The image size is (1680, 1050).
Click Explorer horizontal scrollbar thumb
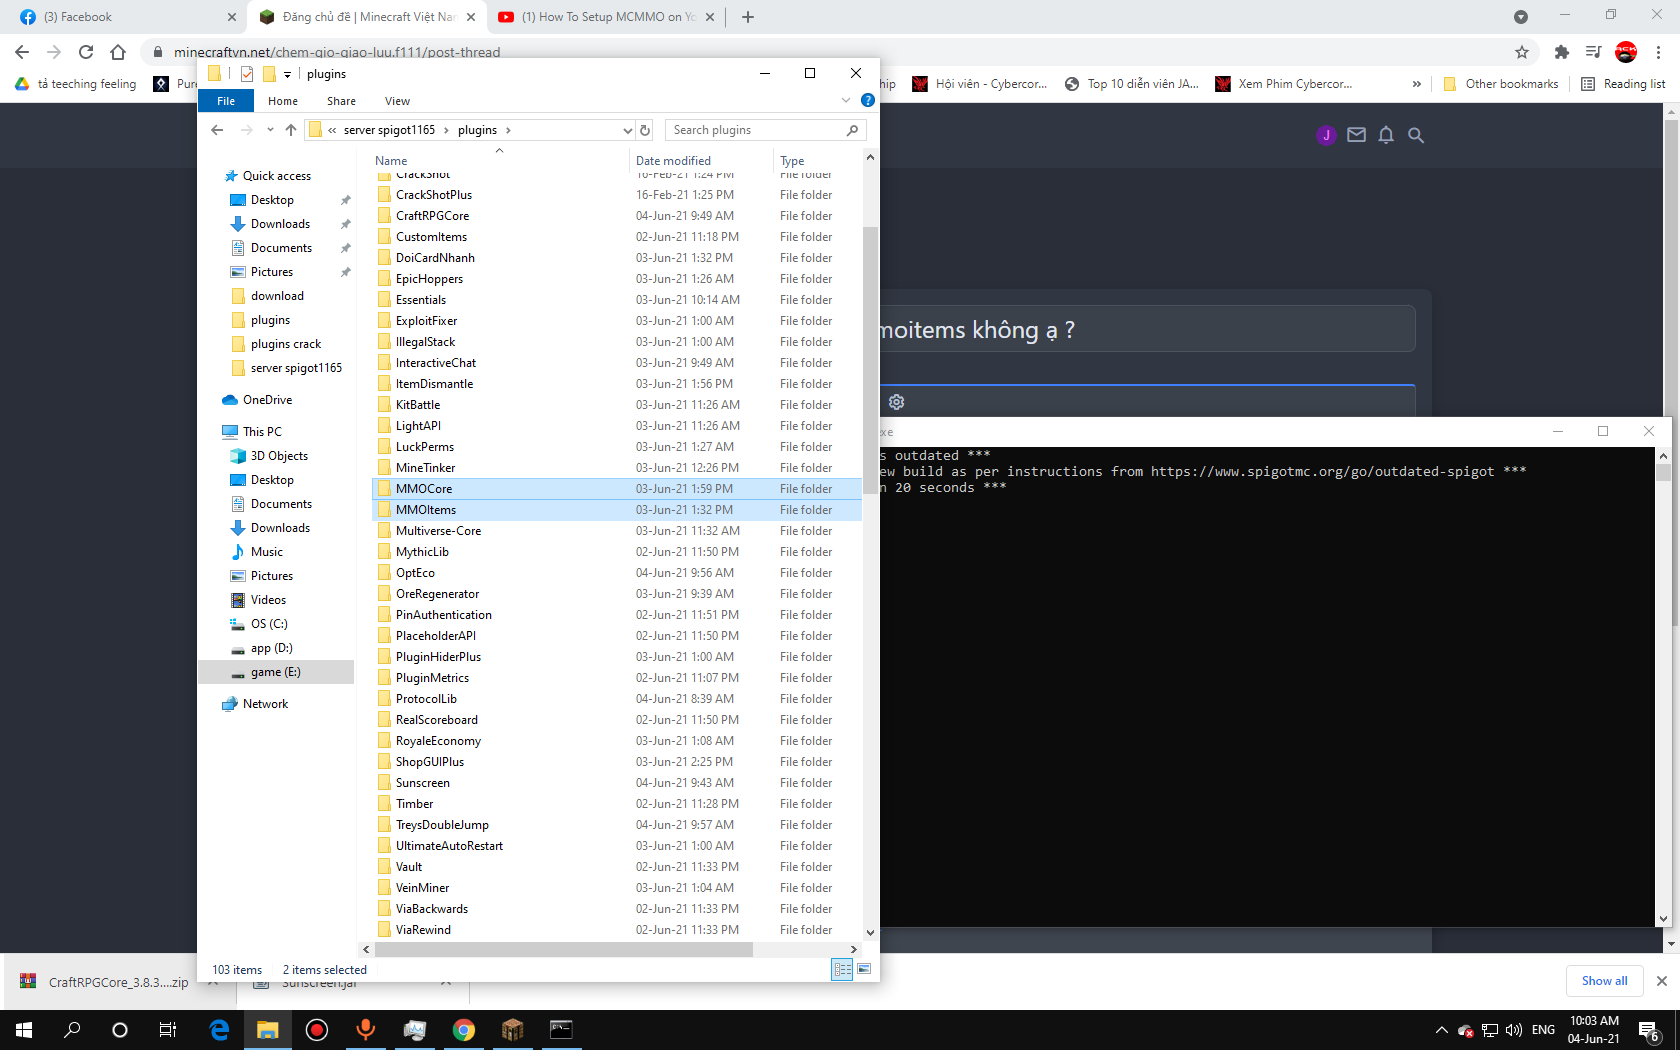click(x=562, y=949)
